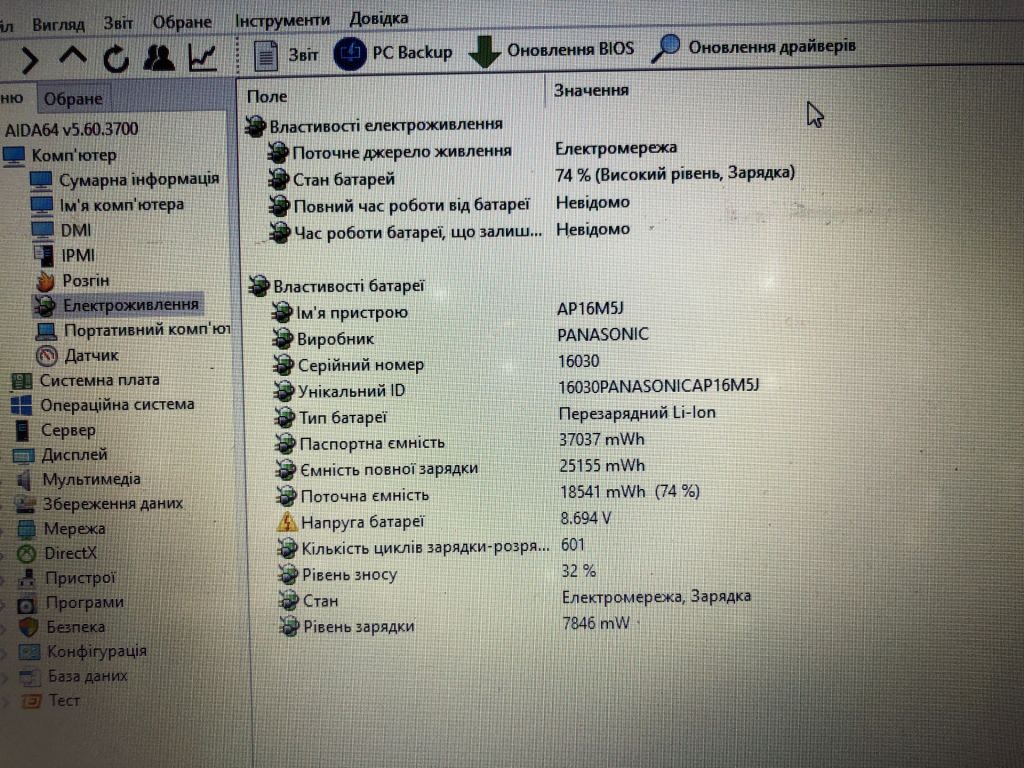The image size is (1024, 768).
Task: Switch to the Обране tab
Action: pyautogui.click(x=73, y=99)
